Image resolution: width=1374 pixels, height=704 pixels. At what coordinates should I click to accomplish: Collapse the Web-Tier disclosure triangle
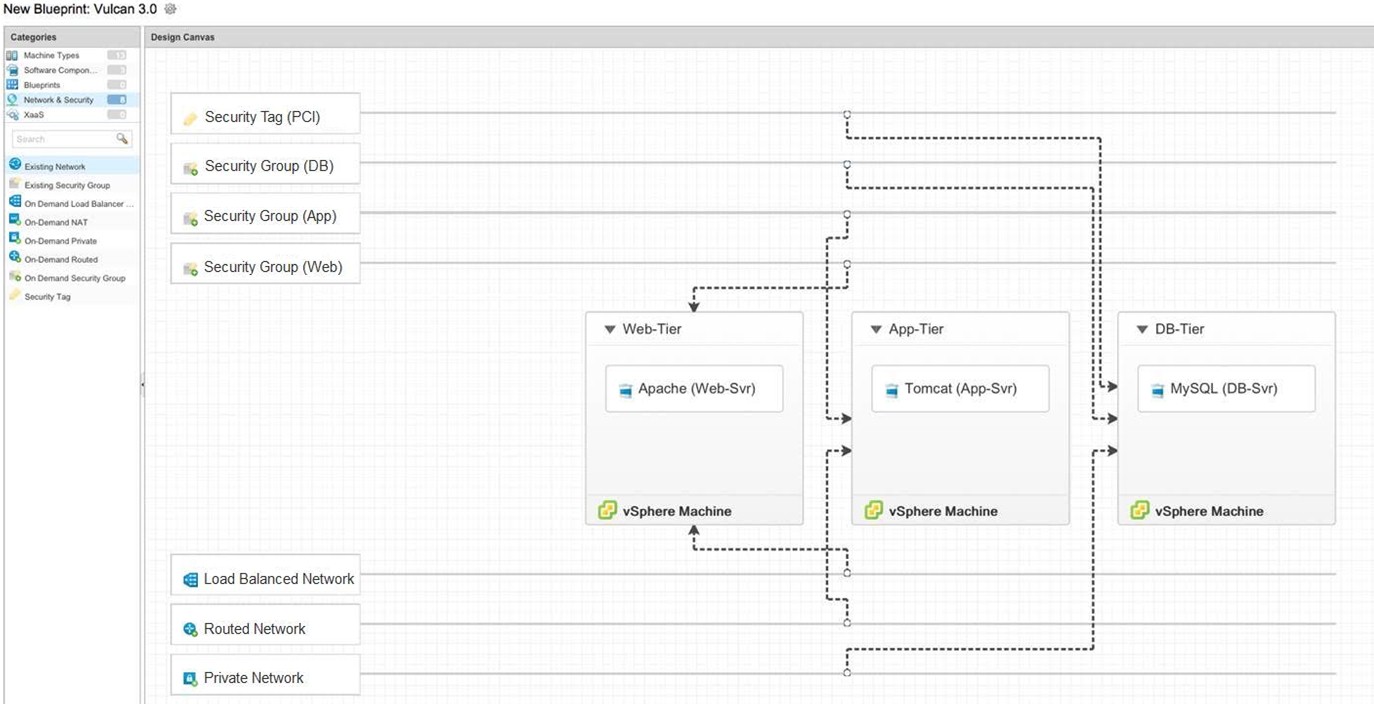point(608,328)
